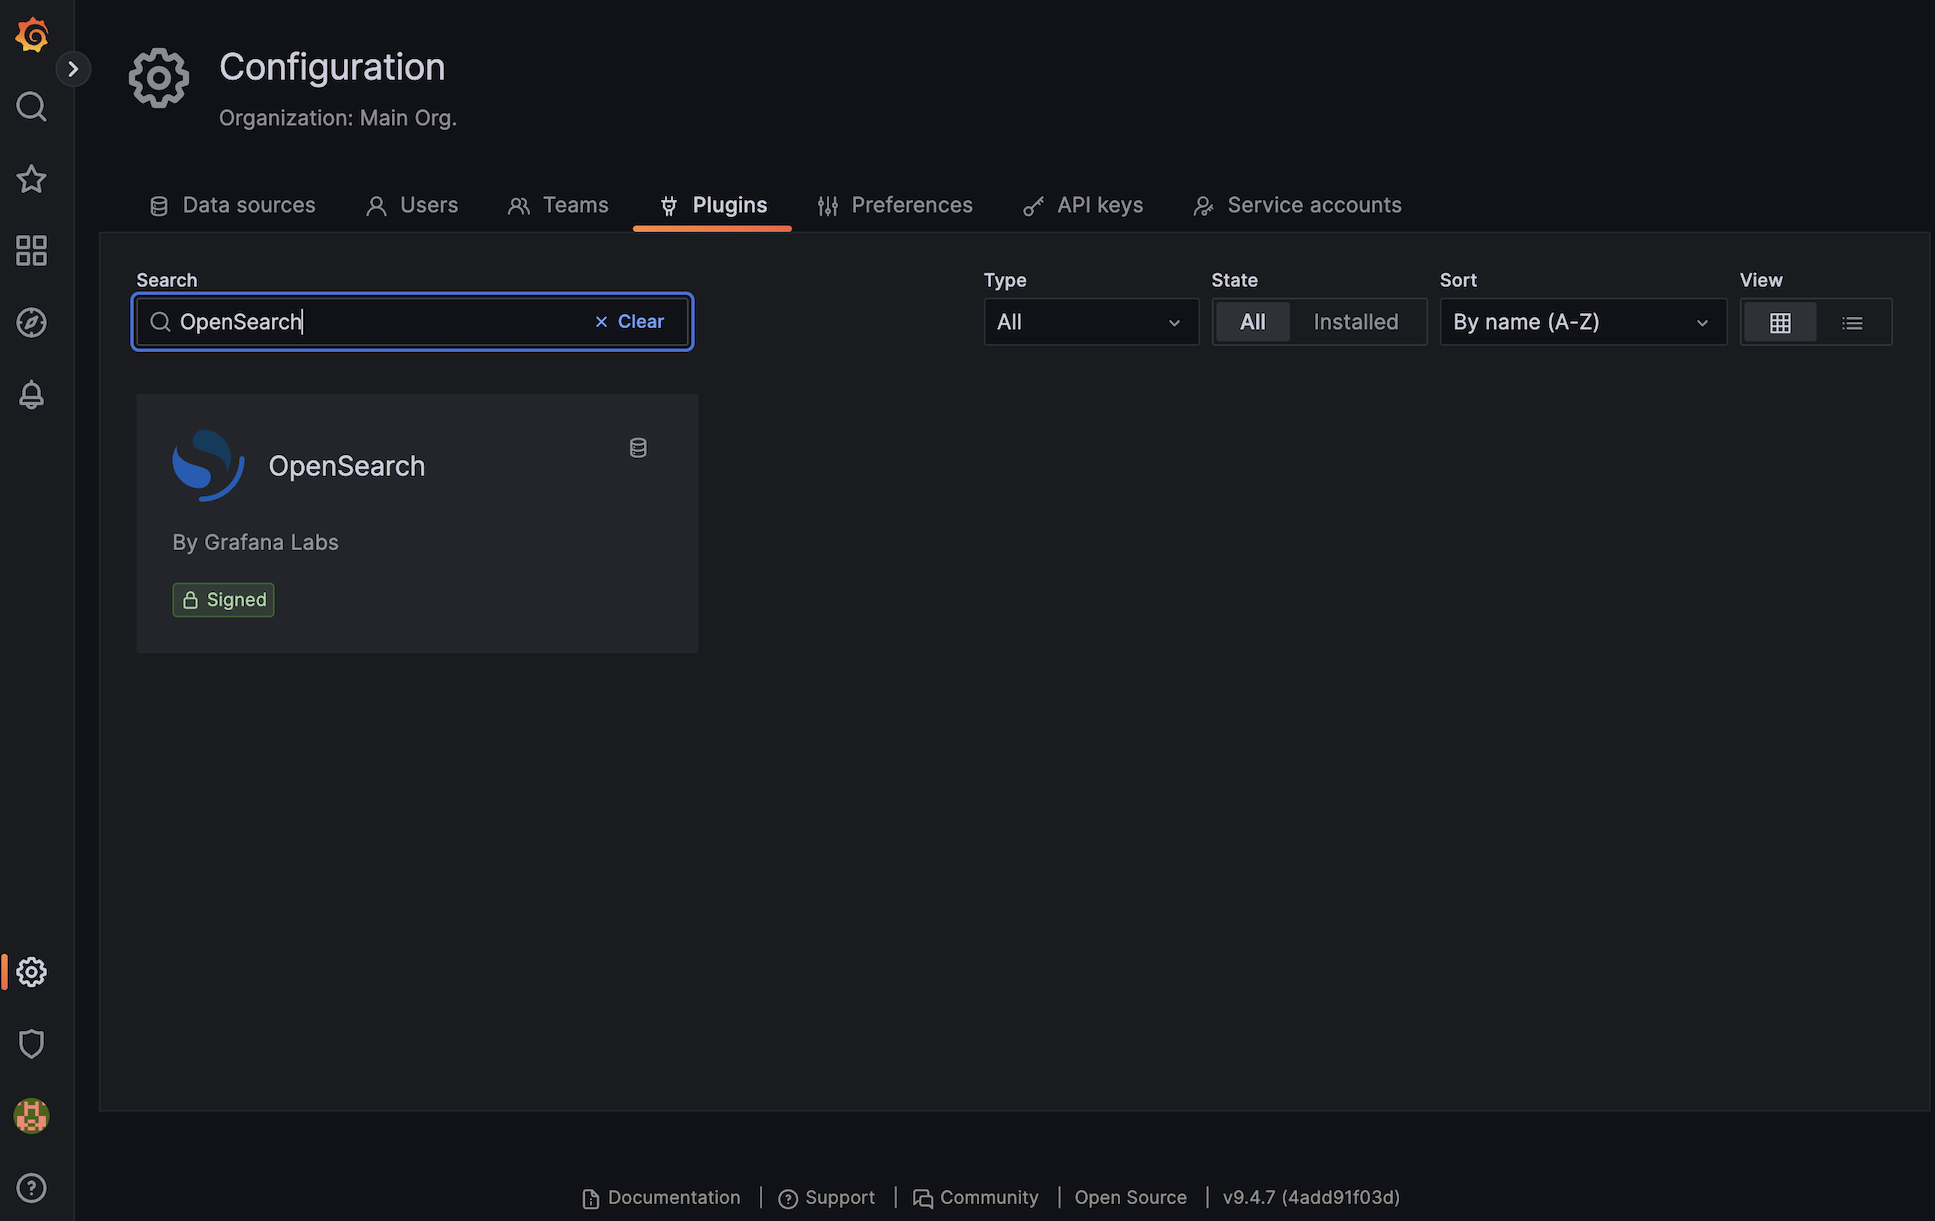
Task: Click the large Configuration gear header icon
Action: [159, 78]
